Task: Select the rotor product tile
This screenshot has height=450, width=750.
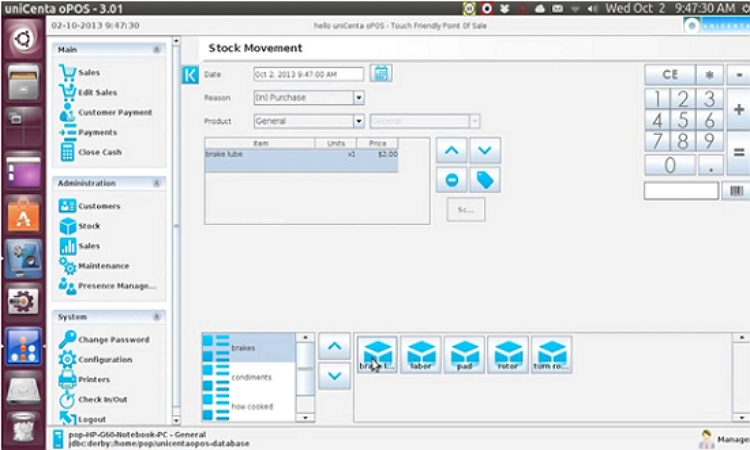Action: (x=508, y=354)
